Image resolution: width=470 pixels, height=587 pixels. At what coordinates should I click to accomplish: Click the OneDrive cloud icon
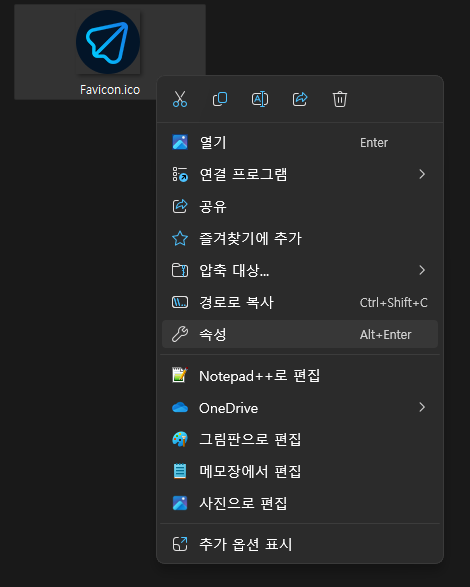pyautogui.click(x=180, y=407)
